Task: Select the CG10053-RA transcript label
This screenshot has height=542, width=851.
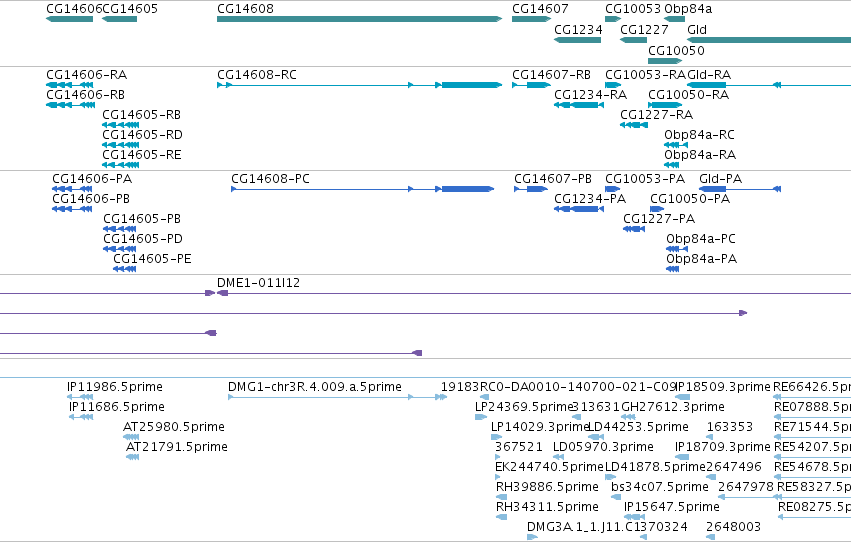Action: pos(646,75)
